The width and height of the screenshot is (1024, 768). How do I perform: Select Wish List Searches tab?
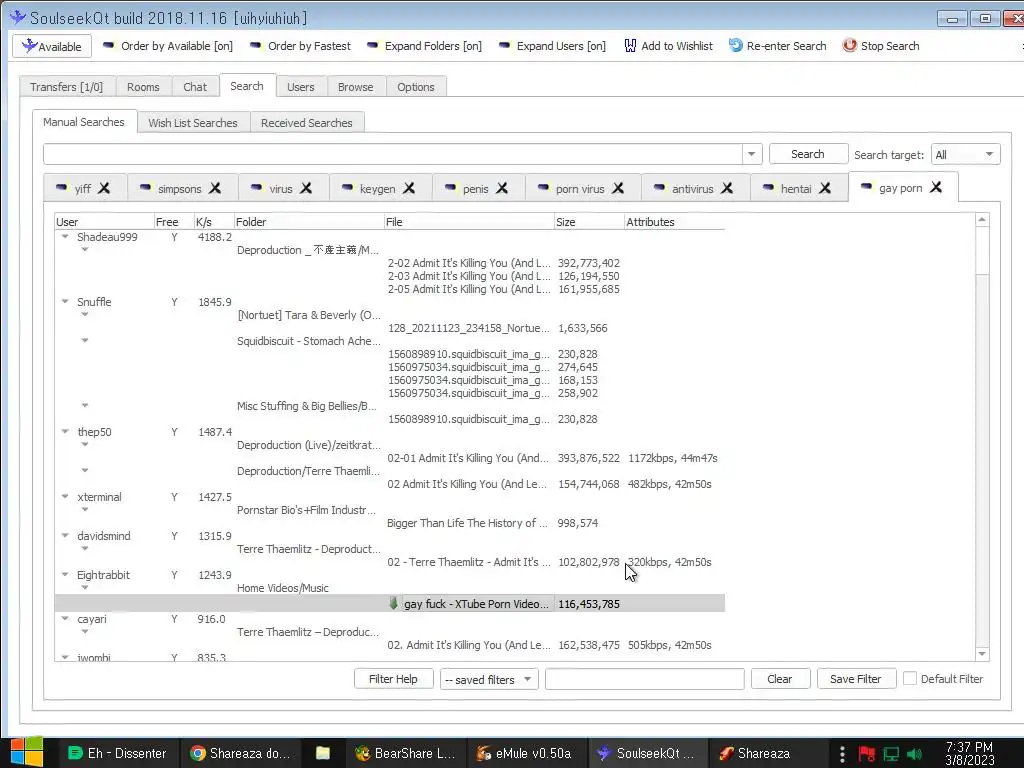[193, 123]
